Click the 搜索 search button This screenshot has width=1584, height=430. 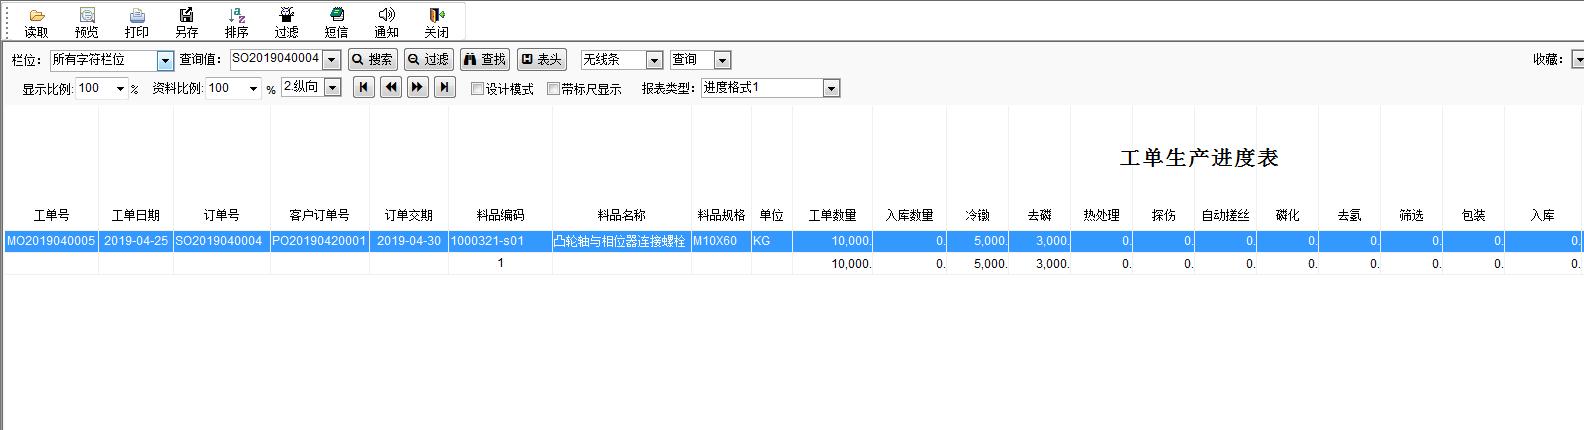click(x=373, y=60)
